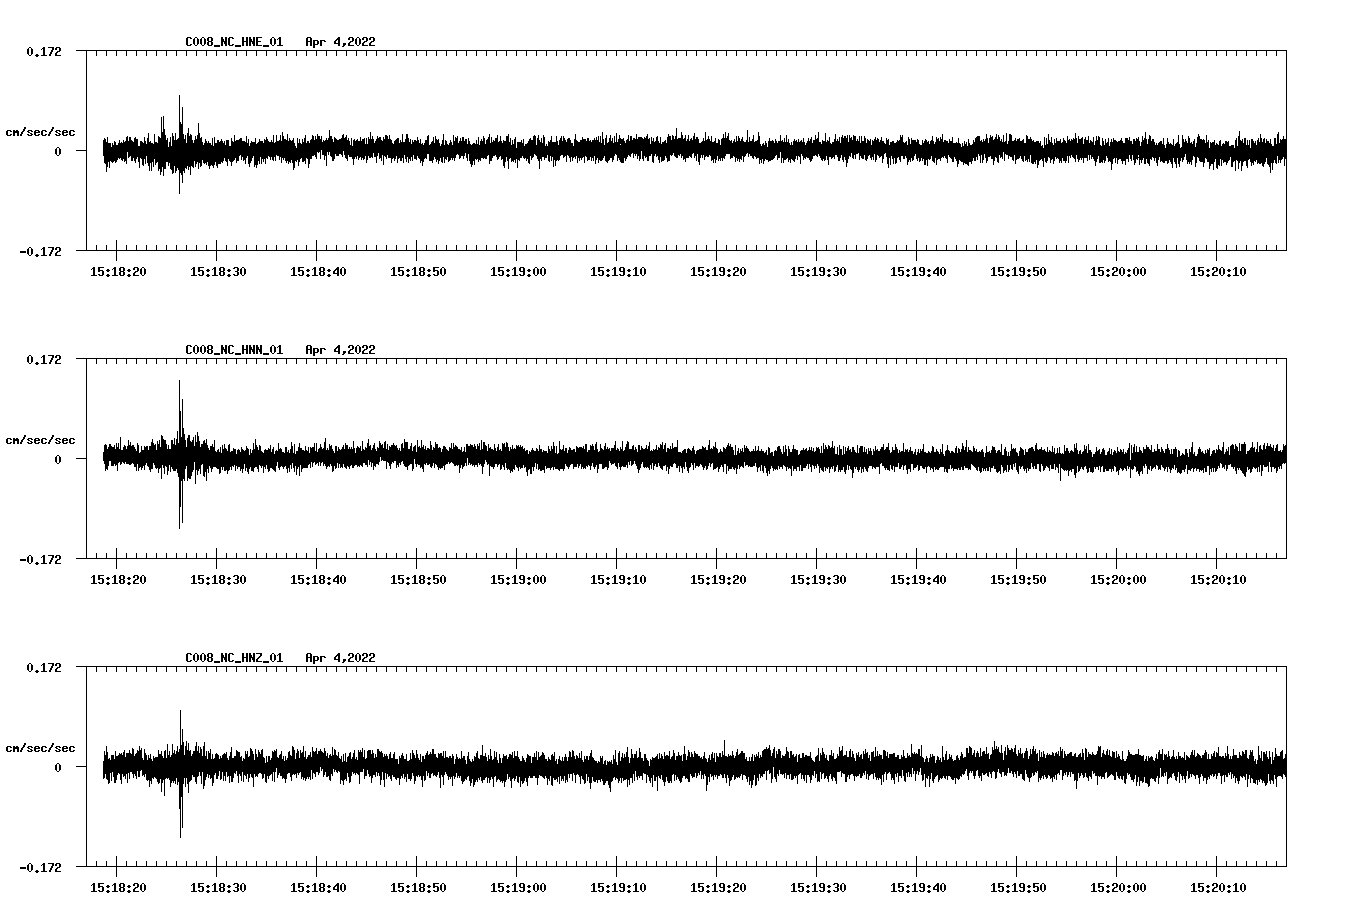Viewport: 1358px width, 924px height.
Task: Click the 15:19:50 time label under HNN plot
Action: click(x=1018, y=580)
